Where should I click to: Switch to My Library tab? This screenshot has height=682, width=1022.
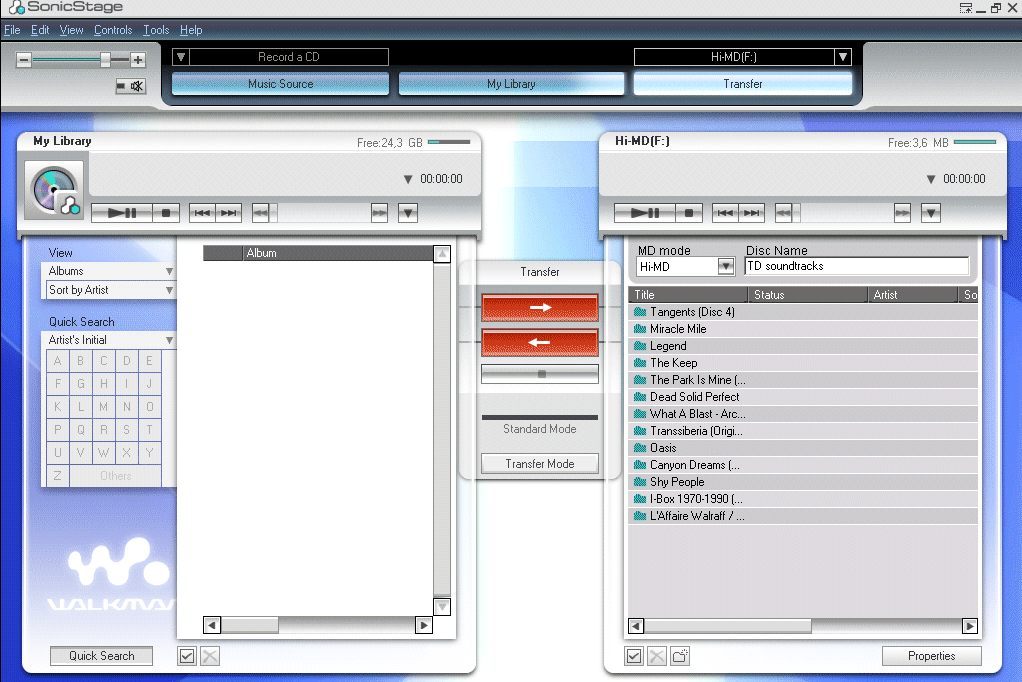click(511, 84)
